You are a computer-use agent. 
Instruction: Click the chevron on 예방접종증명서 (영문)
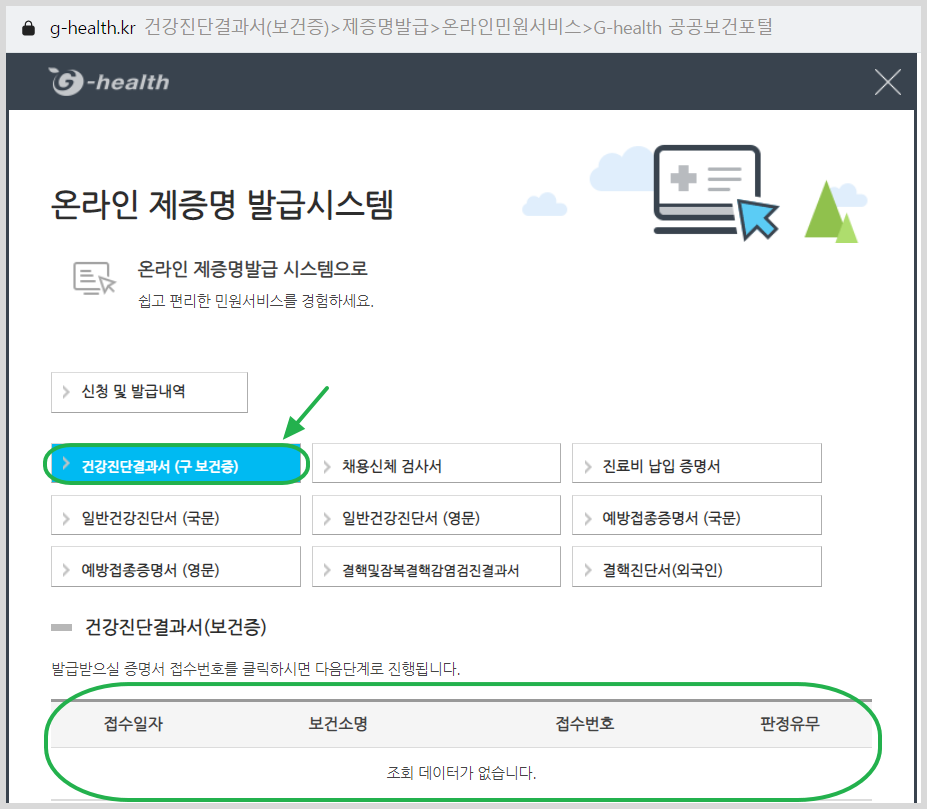point(66,569)
